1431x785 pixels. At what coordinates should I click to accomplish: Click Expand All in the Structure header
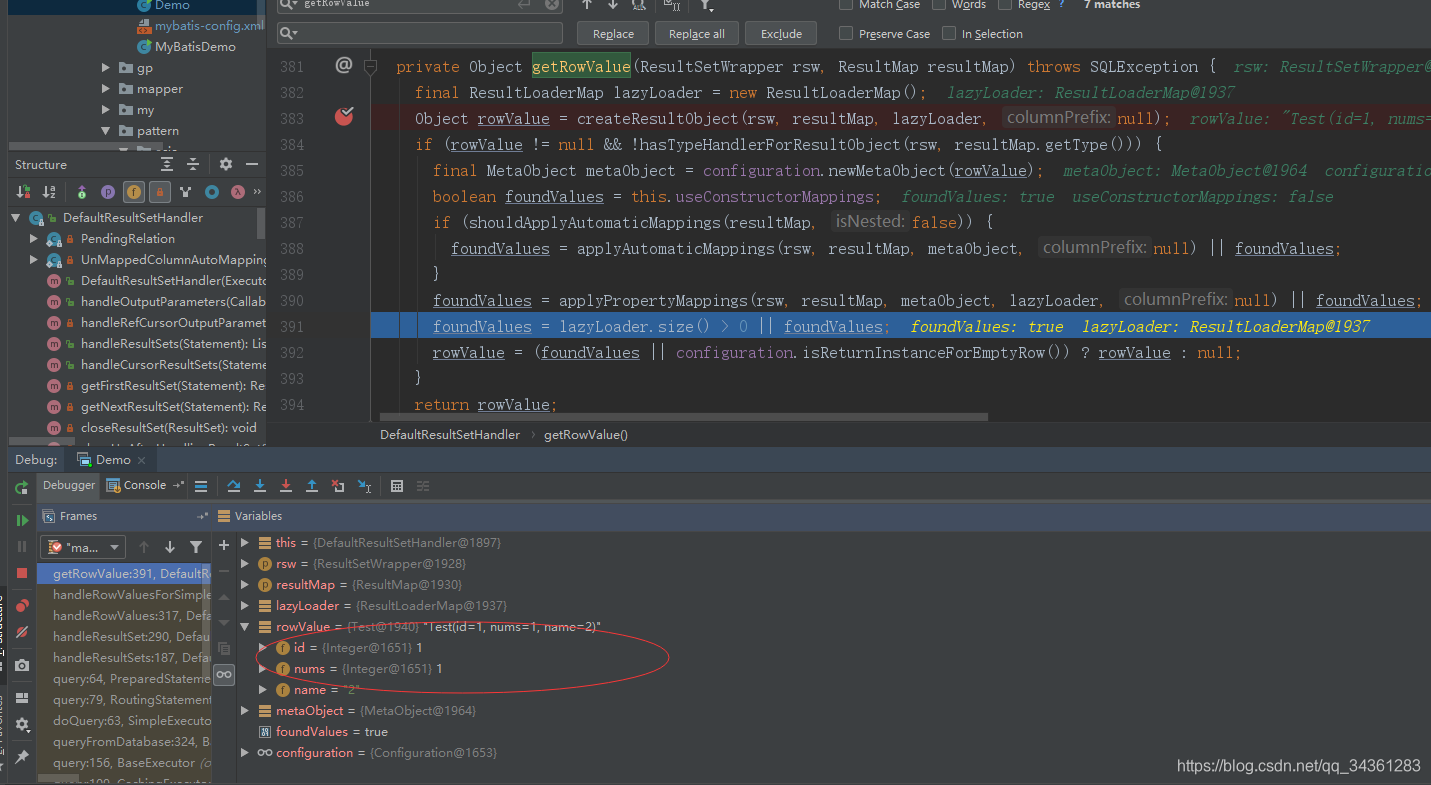167,164
